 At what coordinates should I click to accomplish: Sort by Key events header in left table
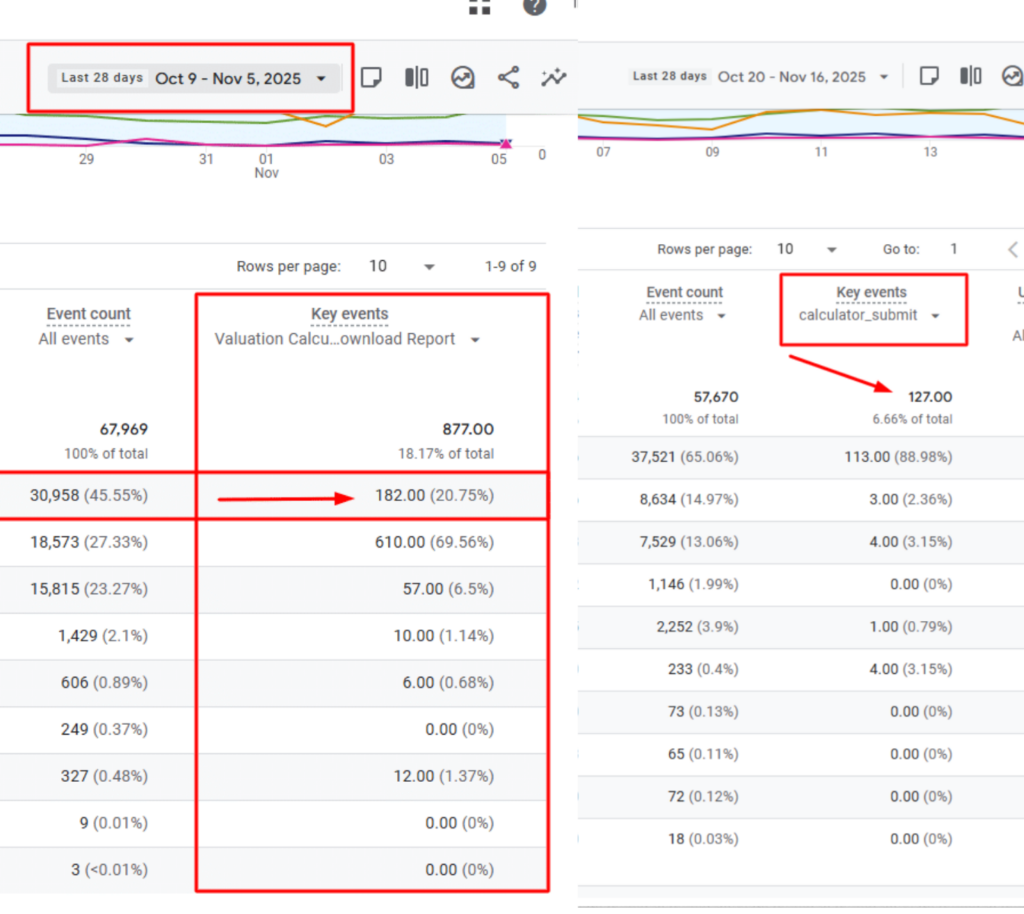tap(349, 314)
